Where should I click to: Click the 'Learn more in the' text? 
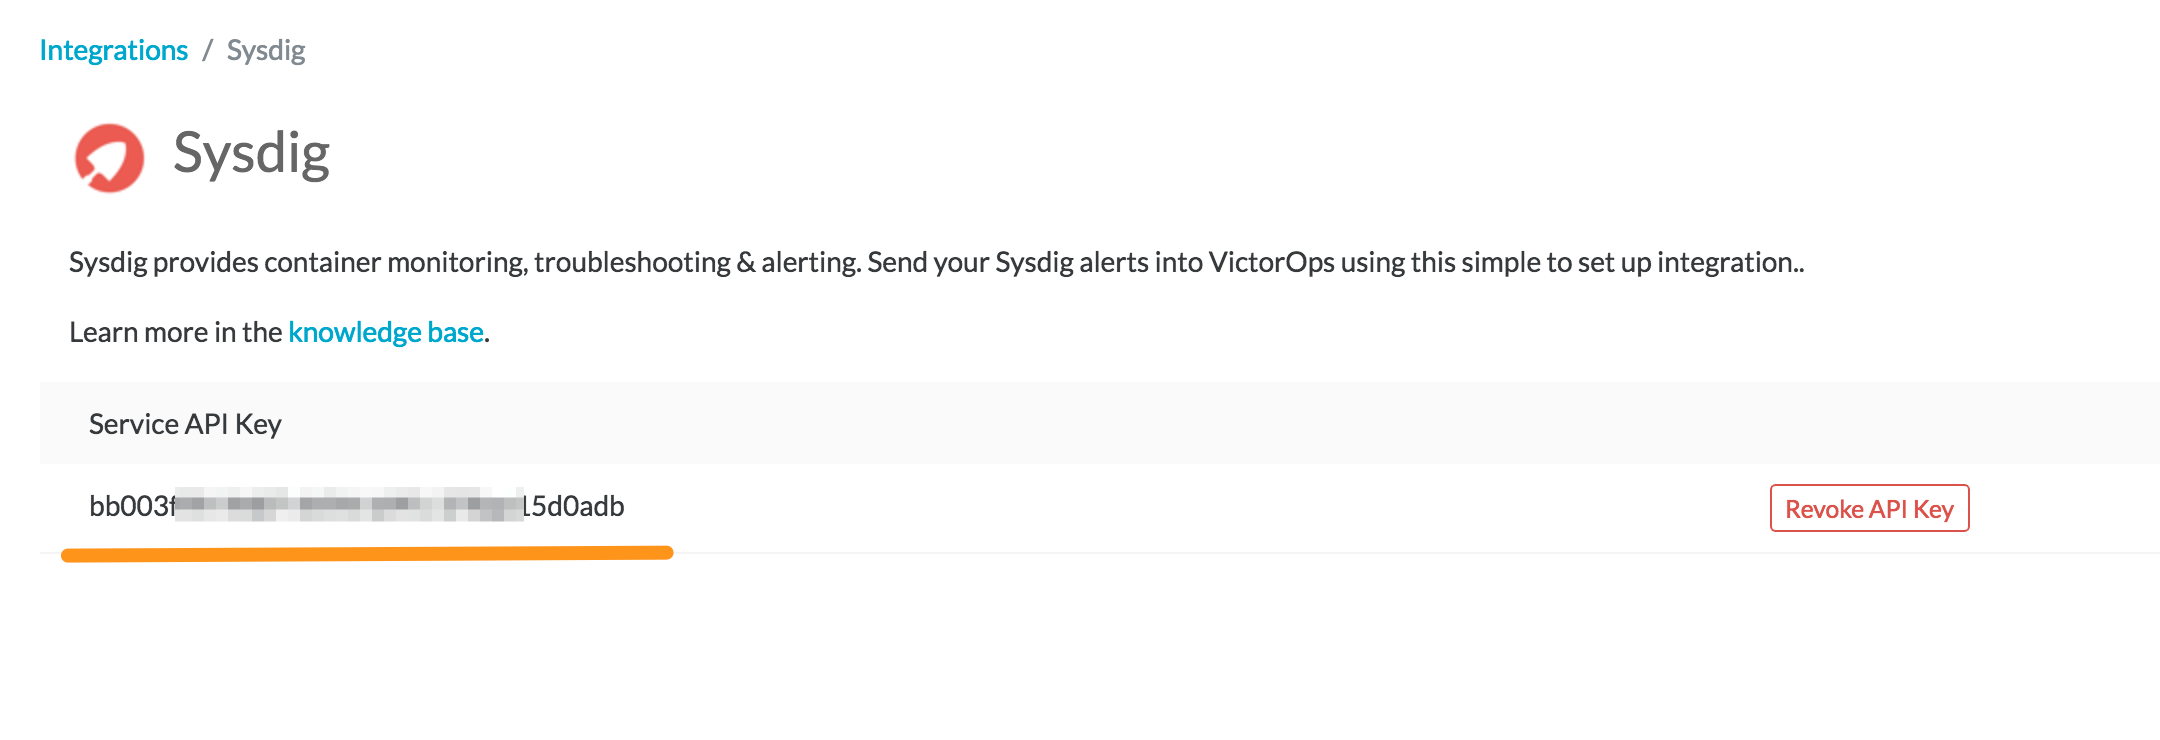(175, 331)
